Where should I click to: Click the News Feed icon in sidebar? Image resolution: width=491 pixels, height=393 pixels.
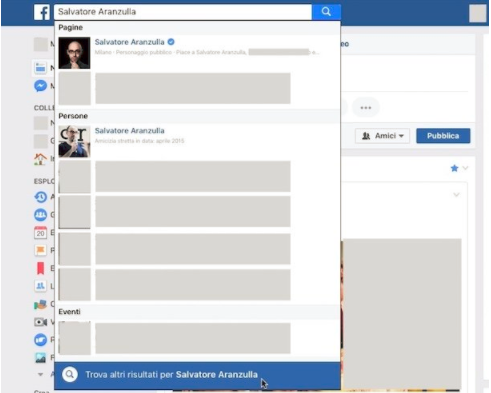40,68
